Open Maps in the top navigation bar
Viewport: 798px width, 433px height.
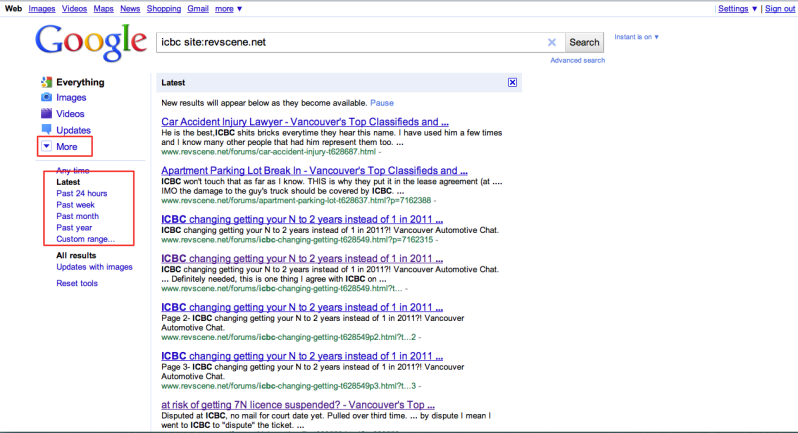(x=103, y=9)
